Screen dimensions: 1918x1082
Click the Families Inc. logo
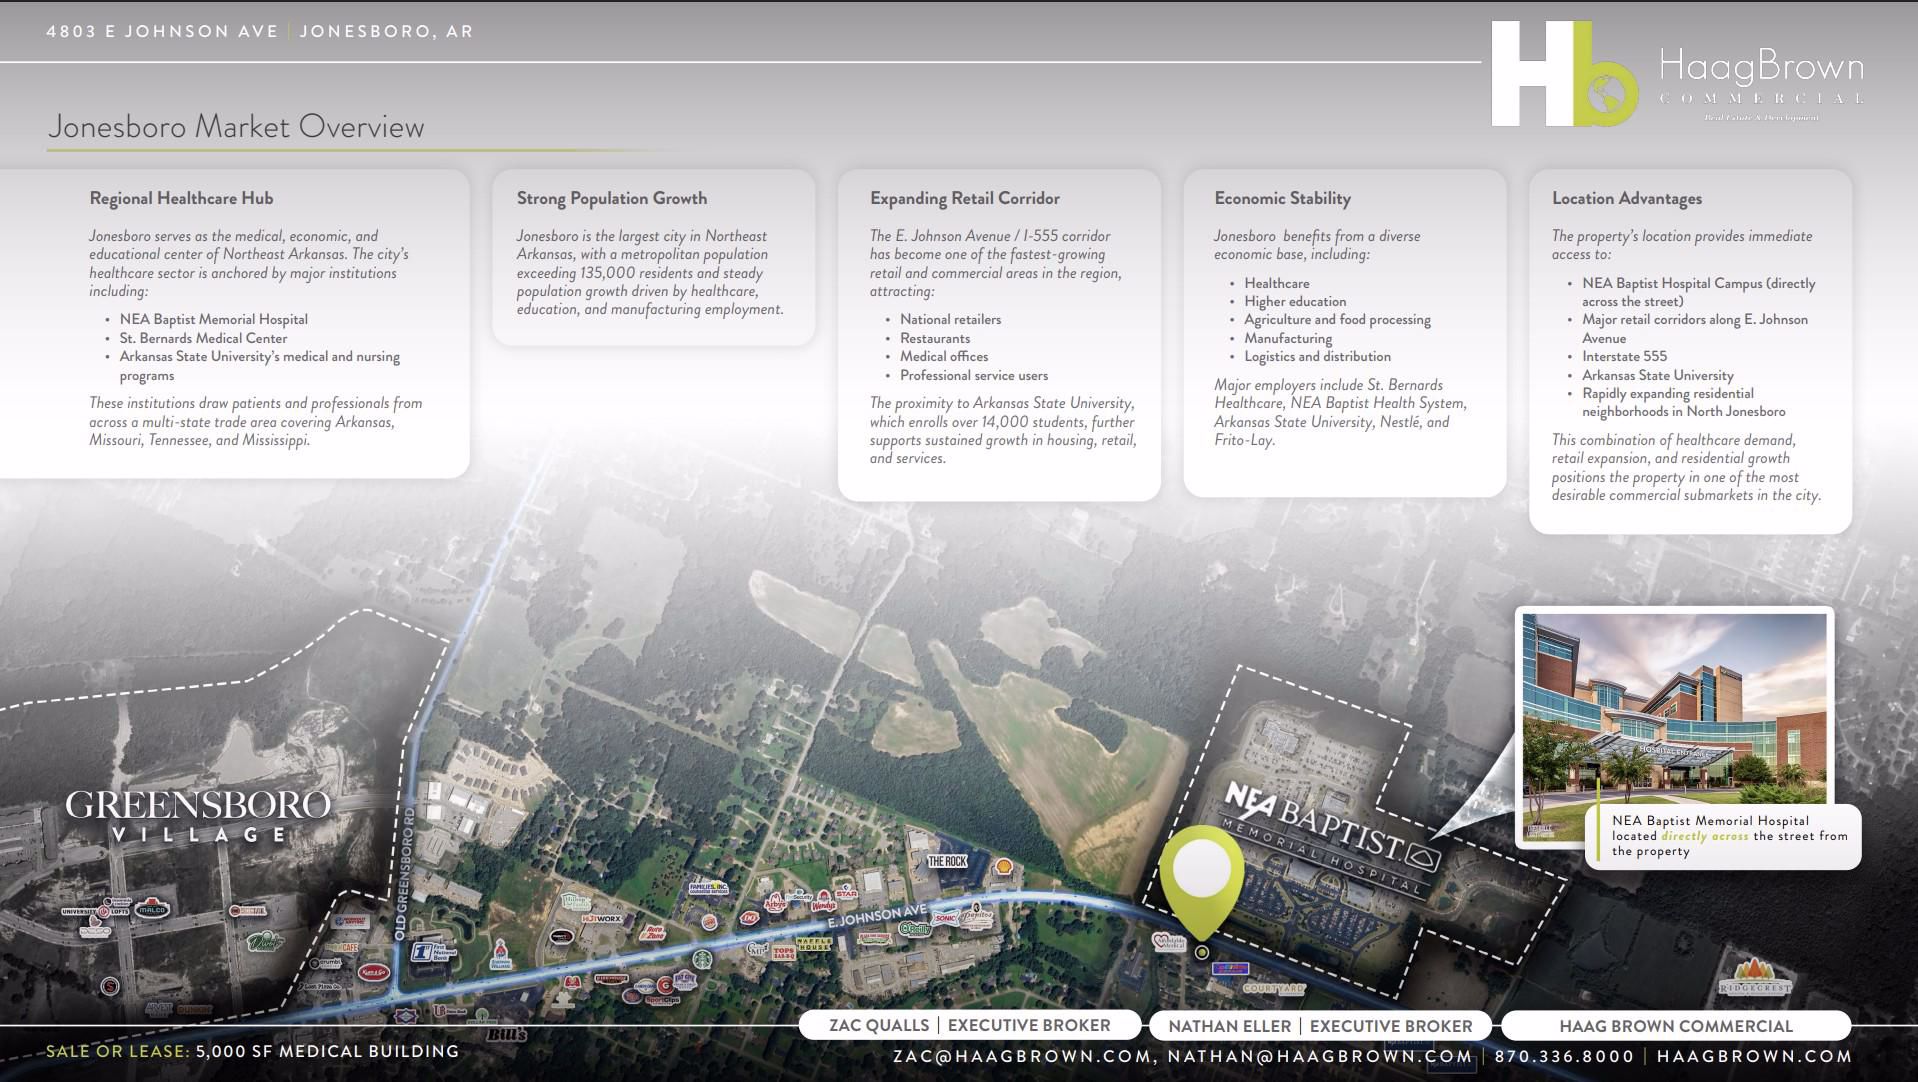(x=709, y=887)
